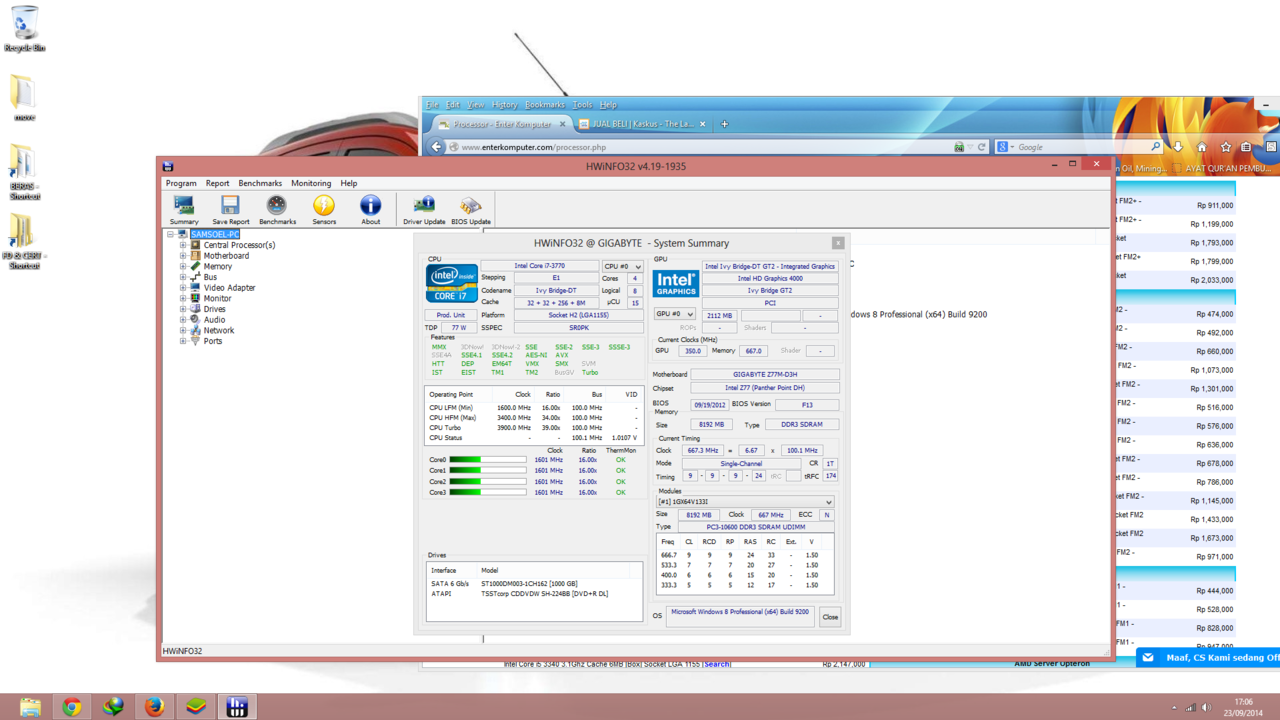Click Firefox bookmark star icon

point(1225,147)
